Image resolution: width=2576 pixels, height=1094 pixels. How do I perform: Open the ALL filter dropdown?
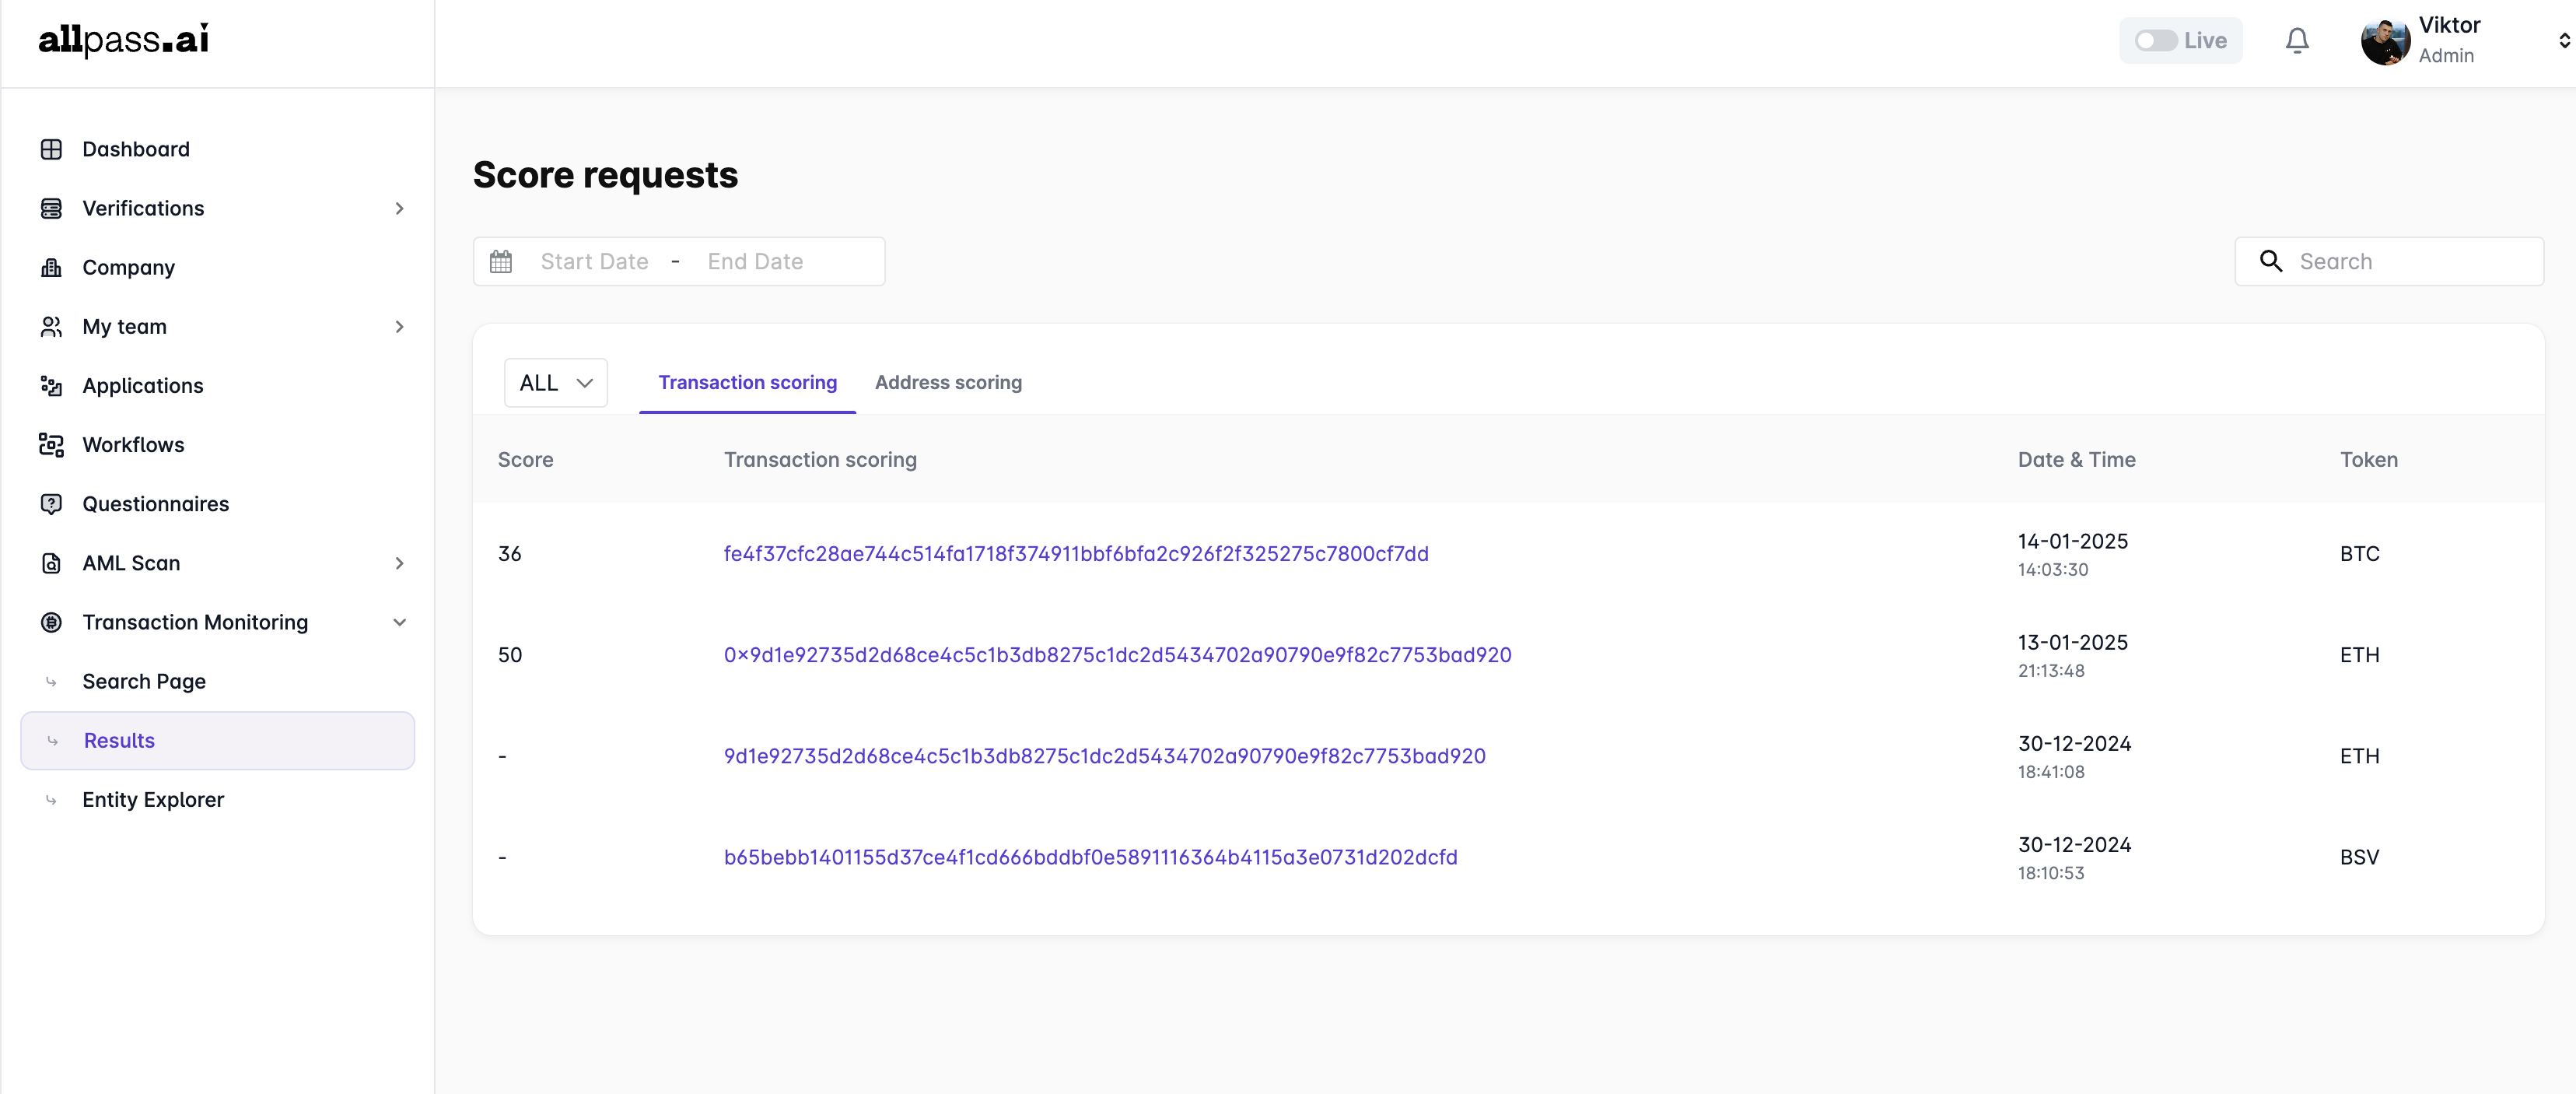[555, 383]
